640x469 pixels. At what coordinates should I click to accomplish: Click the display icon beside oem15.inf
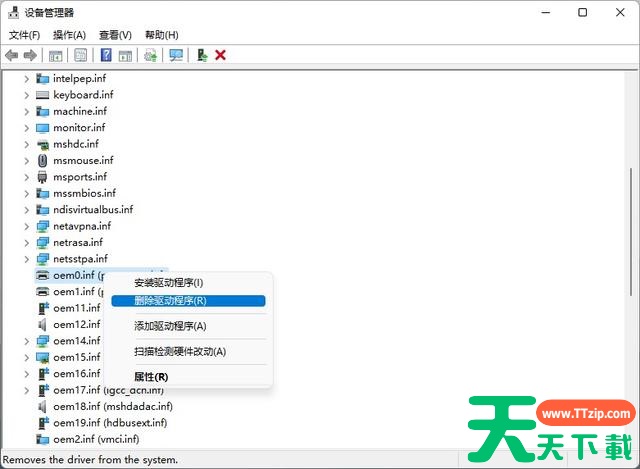(x=42, y=358)
